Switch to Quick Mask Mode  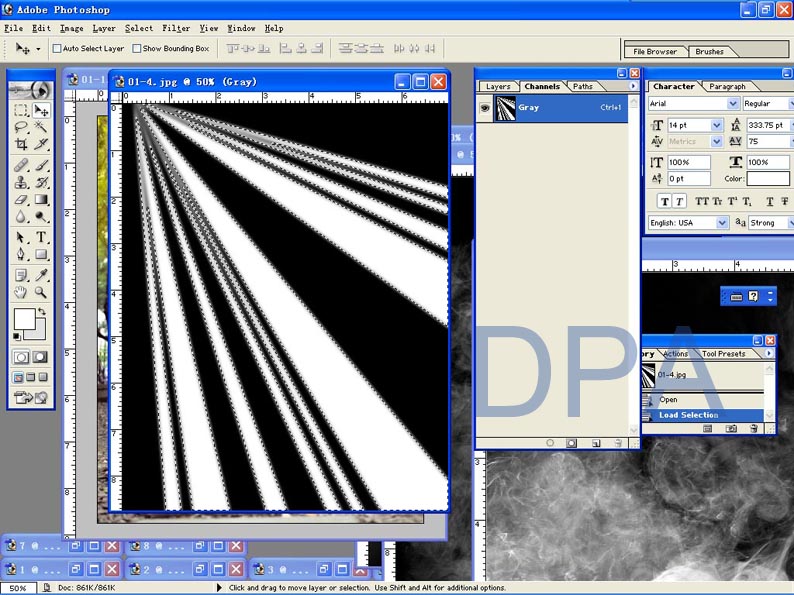(x=40, y=358)
